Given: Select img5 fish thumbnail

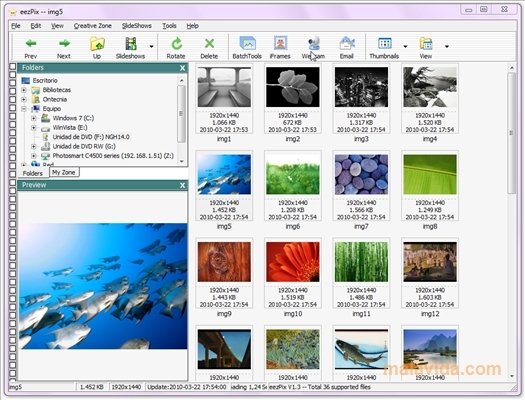Looking at the screenshot, I should [224, 174].
